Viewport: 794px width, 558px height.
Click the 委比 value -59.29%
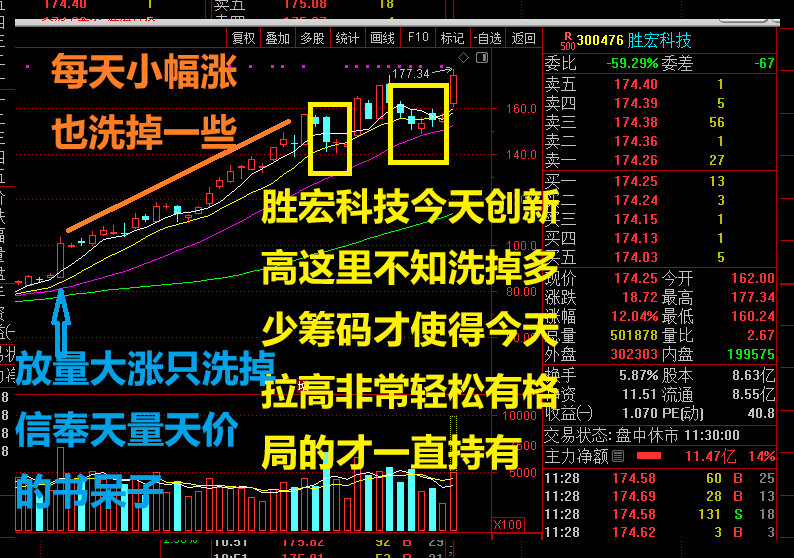632,63
